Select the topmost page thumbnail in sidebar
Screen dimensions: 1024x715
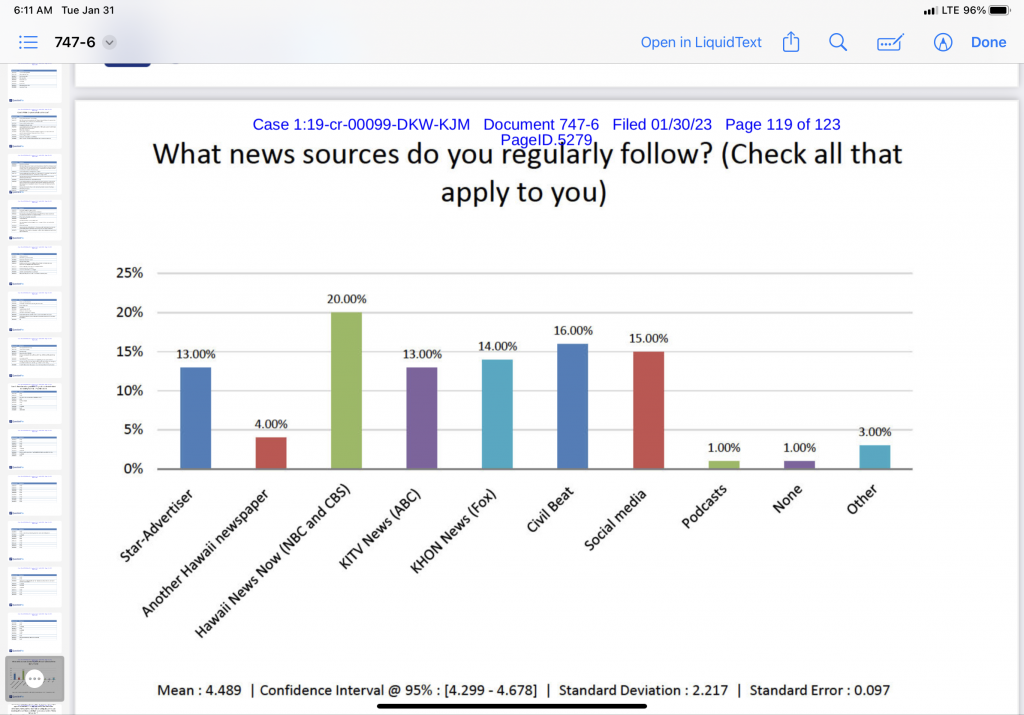(34, 84)
